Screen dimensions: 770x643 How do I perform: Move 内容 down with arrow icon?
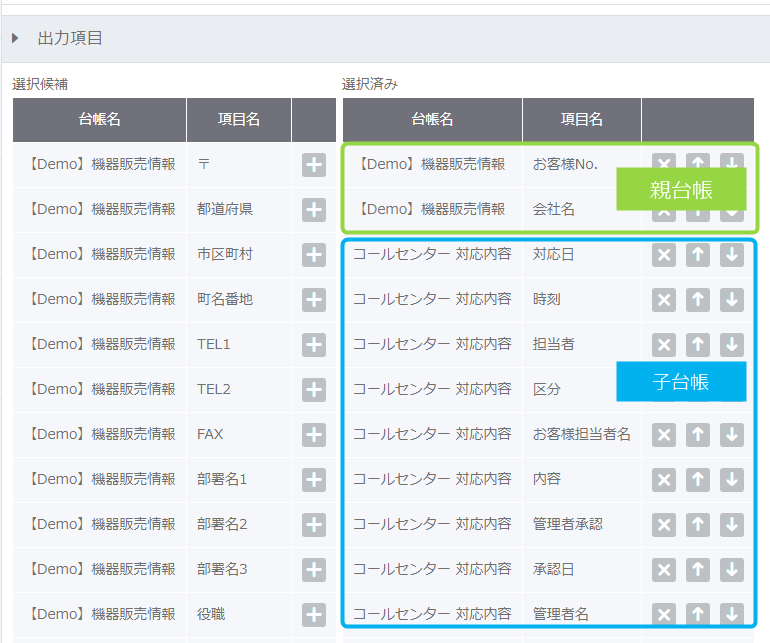coord(732,480)
